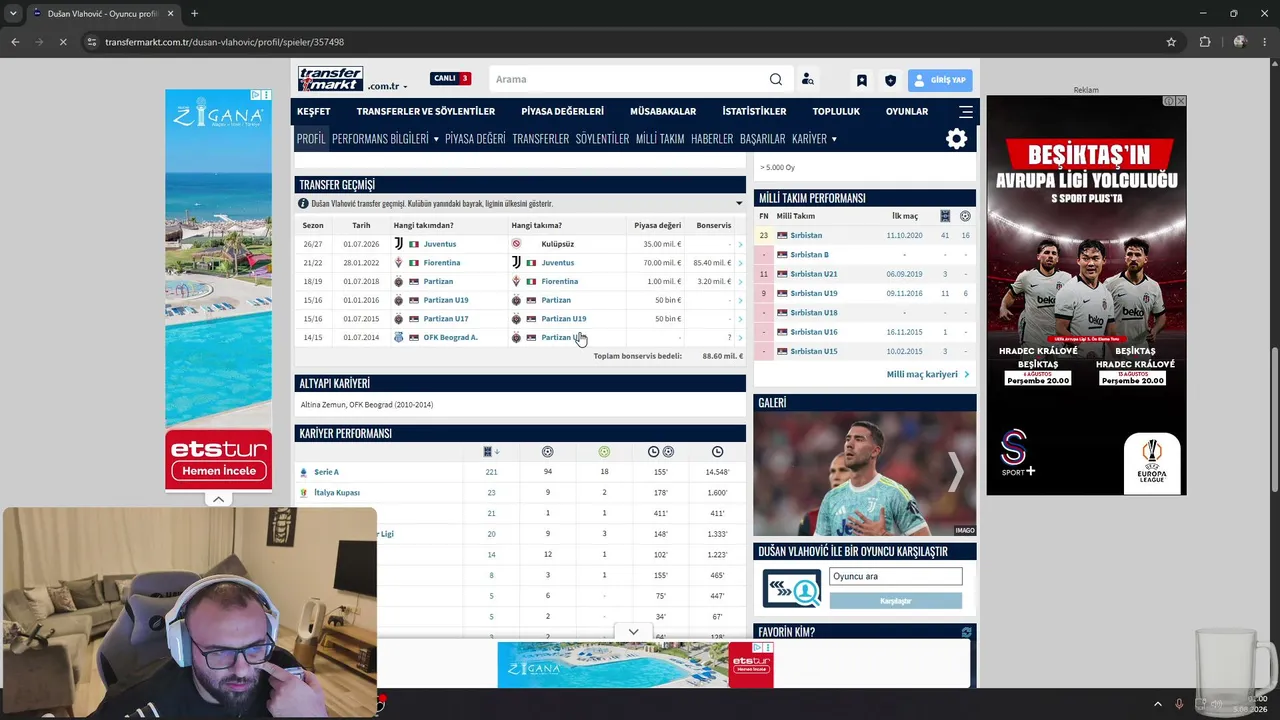Click the Canlı live scores button
Viewport: 1280px width, 720px height.
[x=450, y=78]
